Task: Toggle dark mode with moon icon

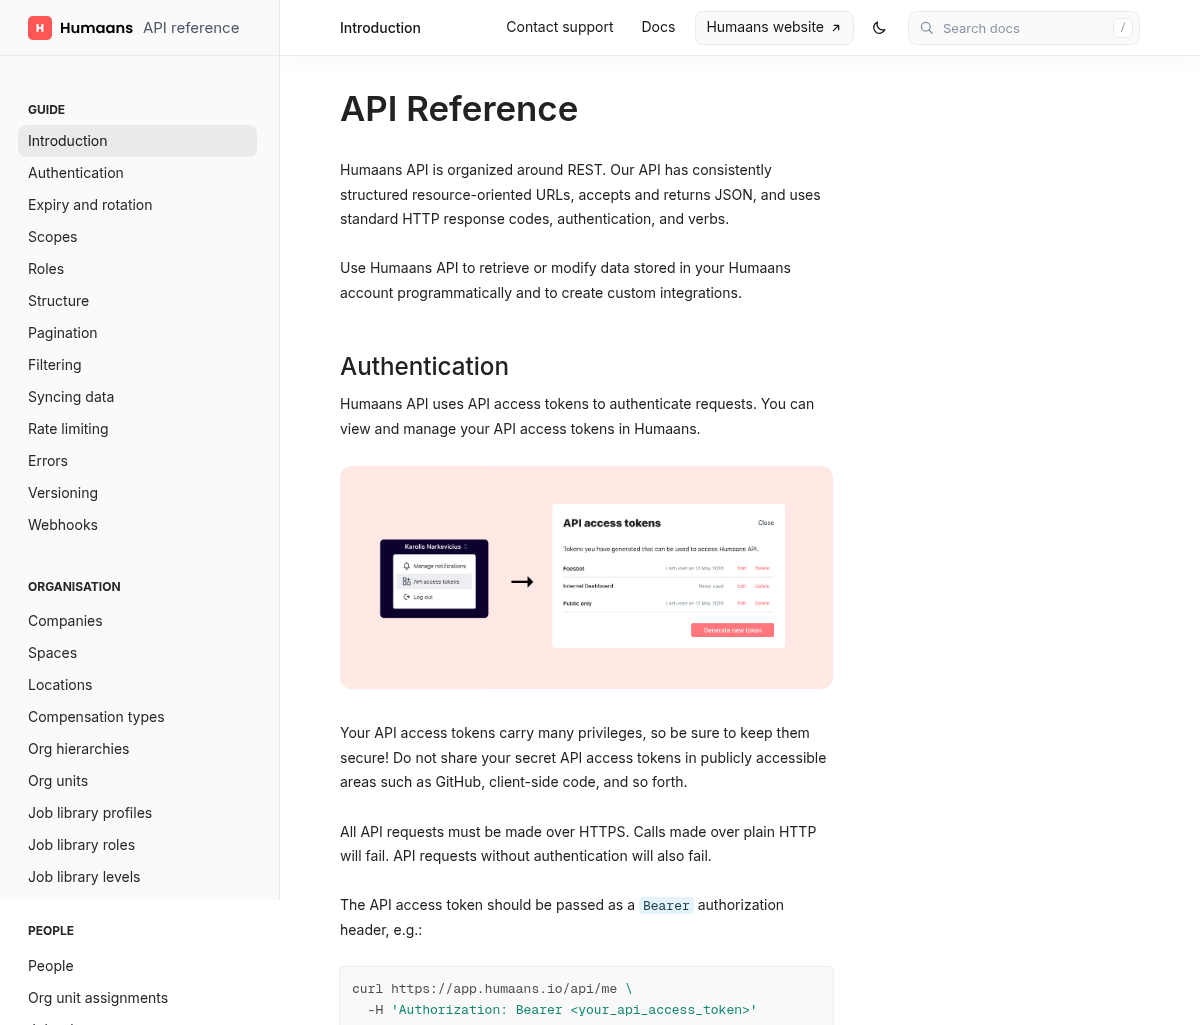Action: (x=879, y=28)
